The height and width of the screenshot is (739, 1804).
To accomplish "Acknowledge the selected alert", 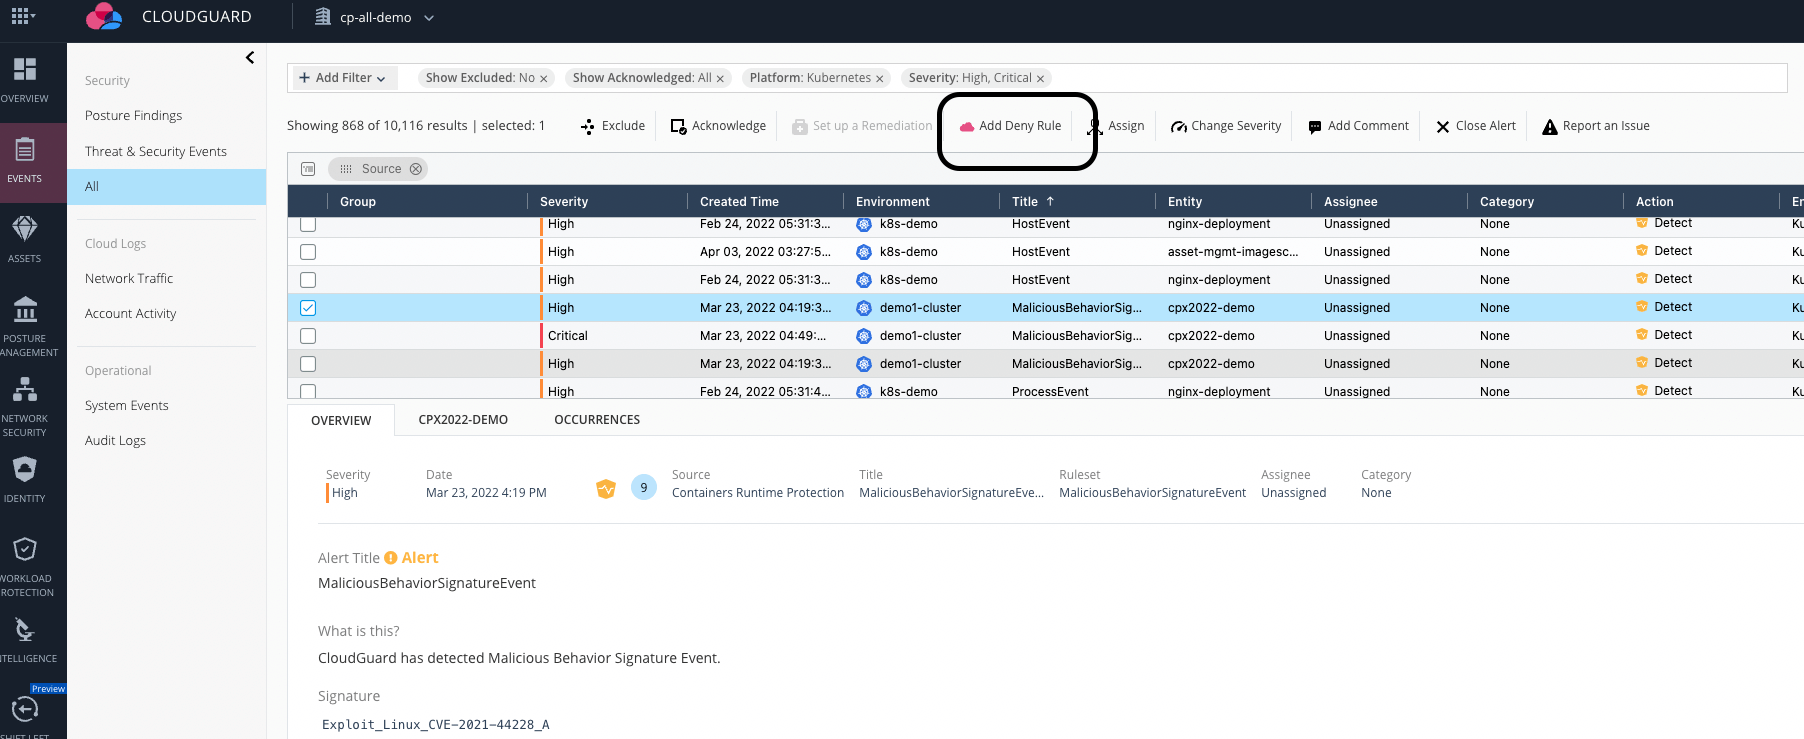I will tap(718, 126).
